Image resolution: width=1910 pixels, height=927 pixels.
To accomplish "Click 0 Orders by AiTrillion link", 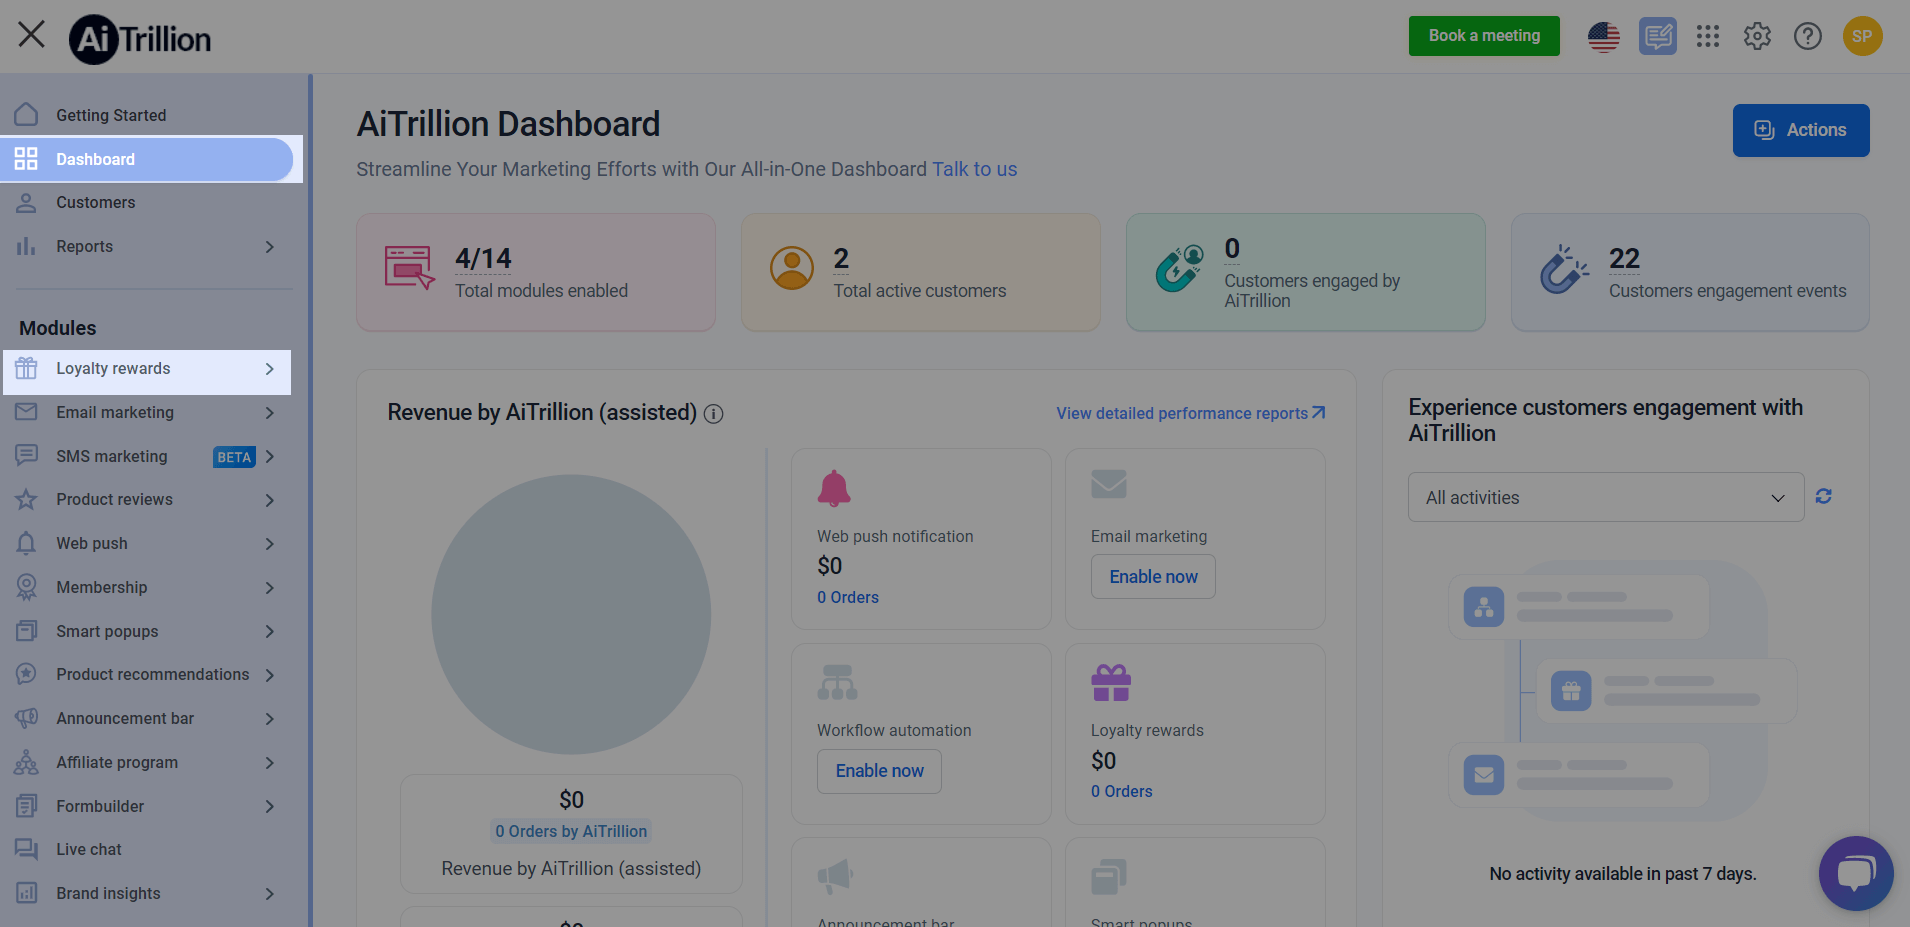I will [571, 831].
